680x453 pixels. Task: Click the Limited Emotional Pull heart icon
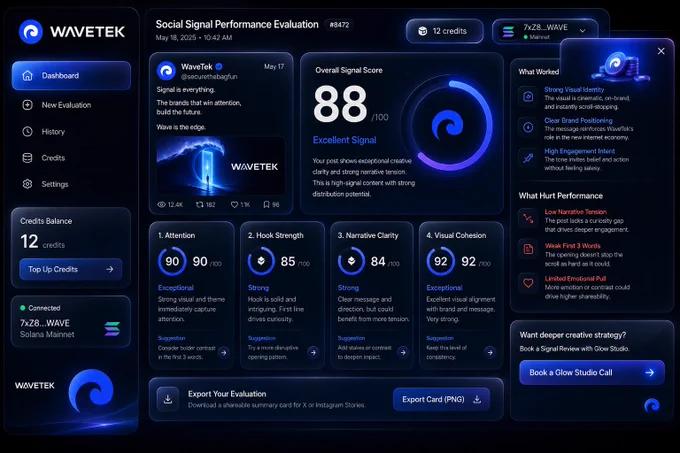pyautogui.click(x=528, y=283)
